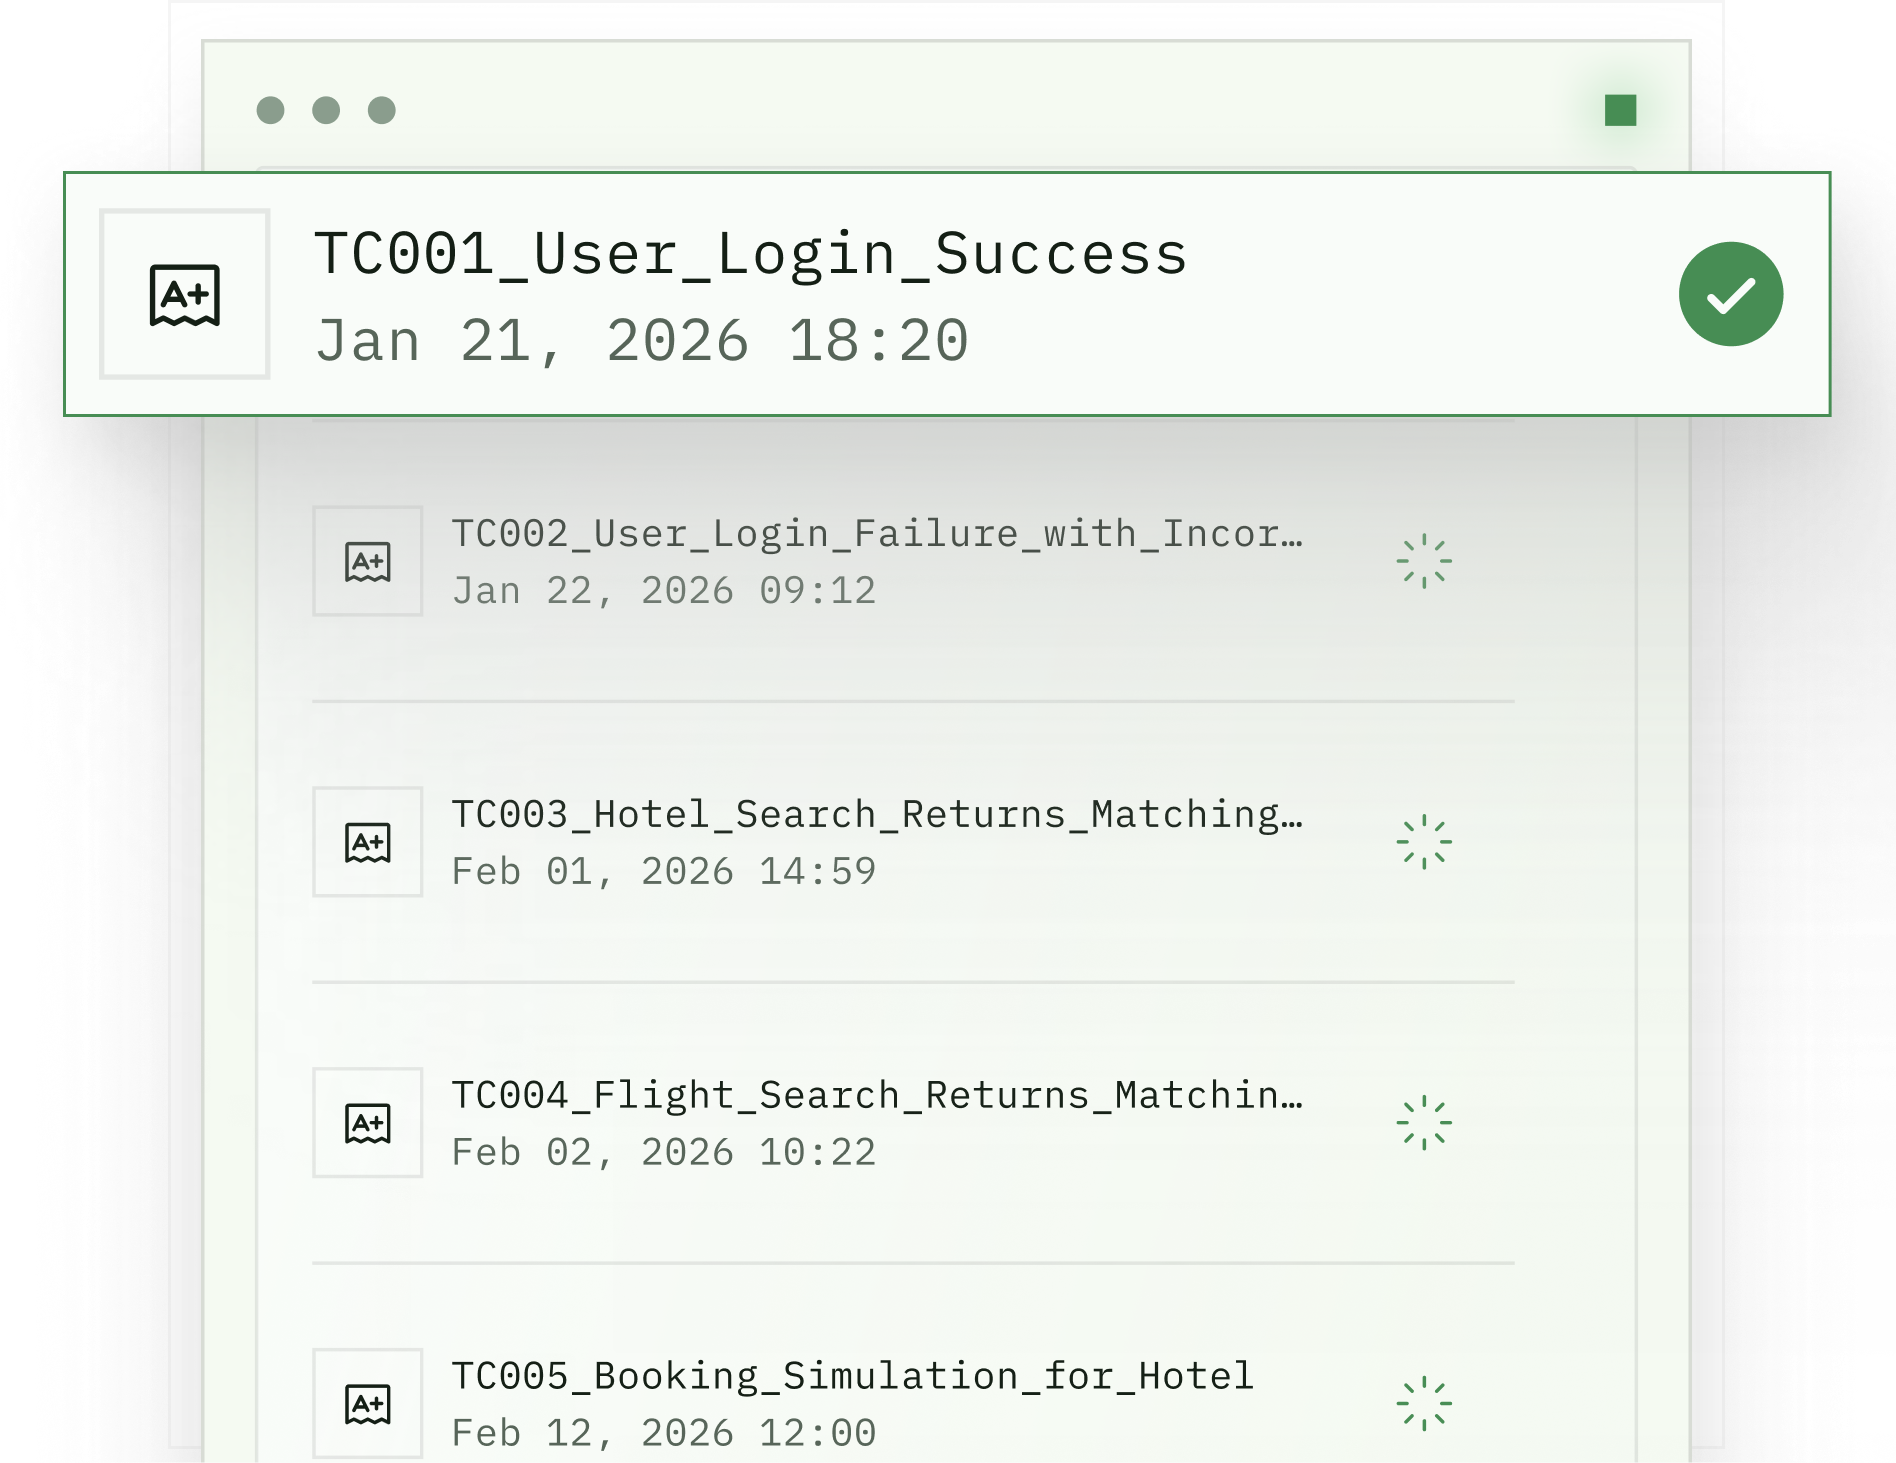Click the loading spinner in the TC004 row
This screenshot has height=1463, width=1896.
click(1424, 1123)
